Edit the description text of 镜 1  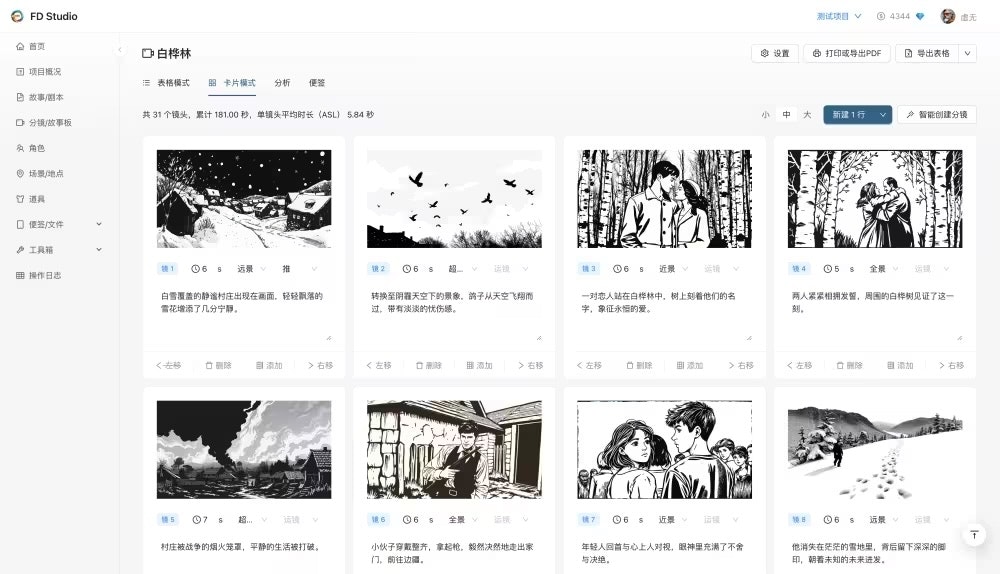(244, 314)
